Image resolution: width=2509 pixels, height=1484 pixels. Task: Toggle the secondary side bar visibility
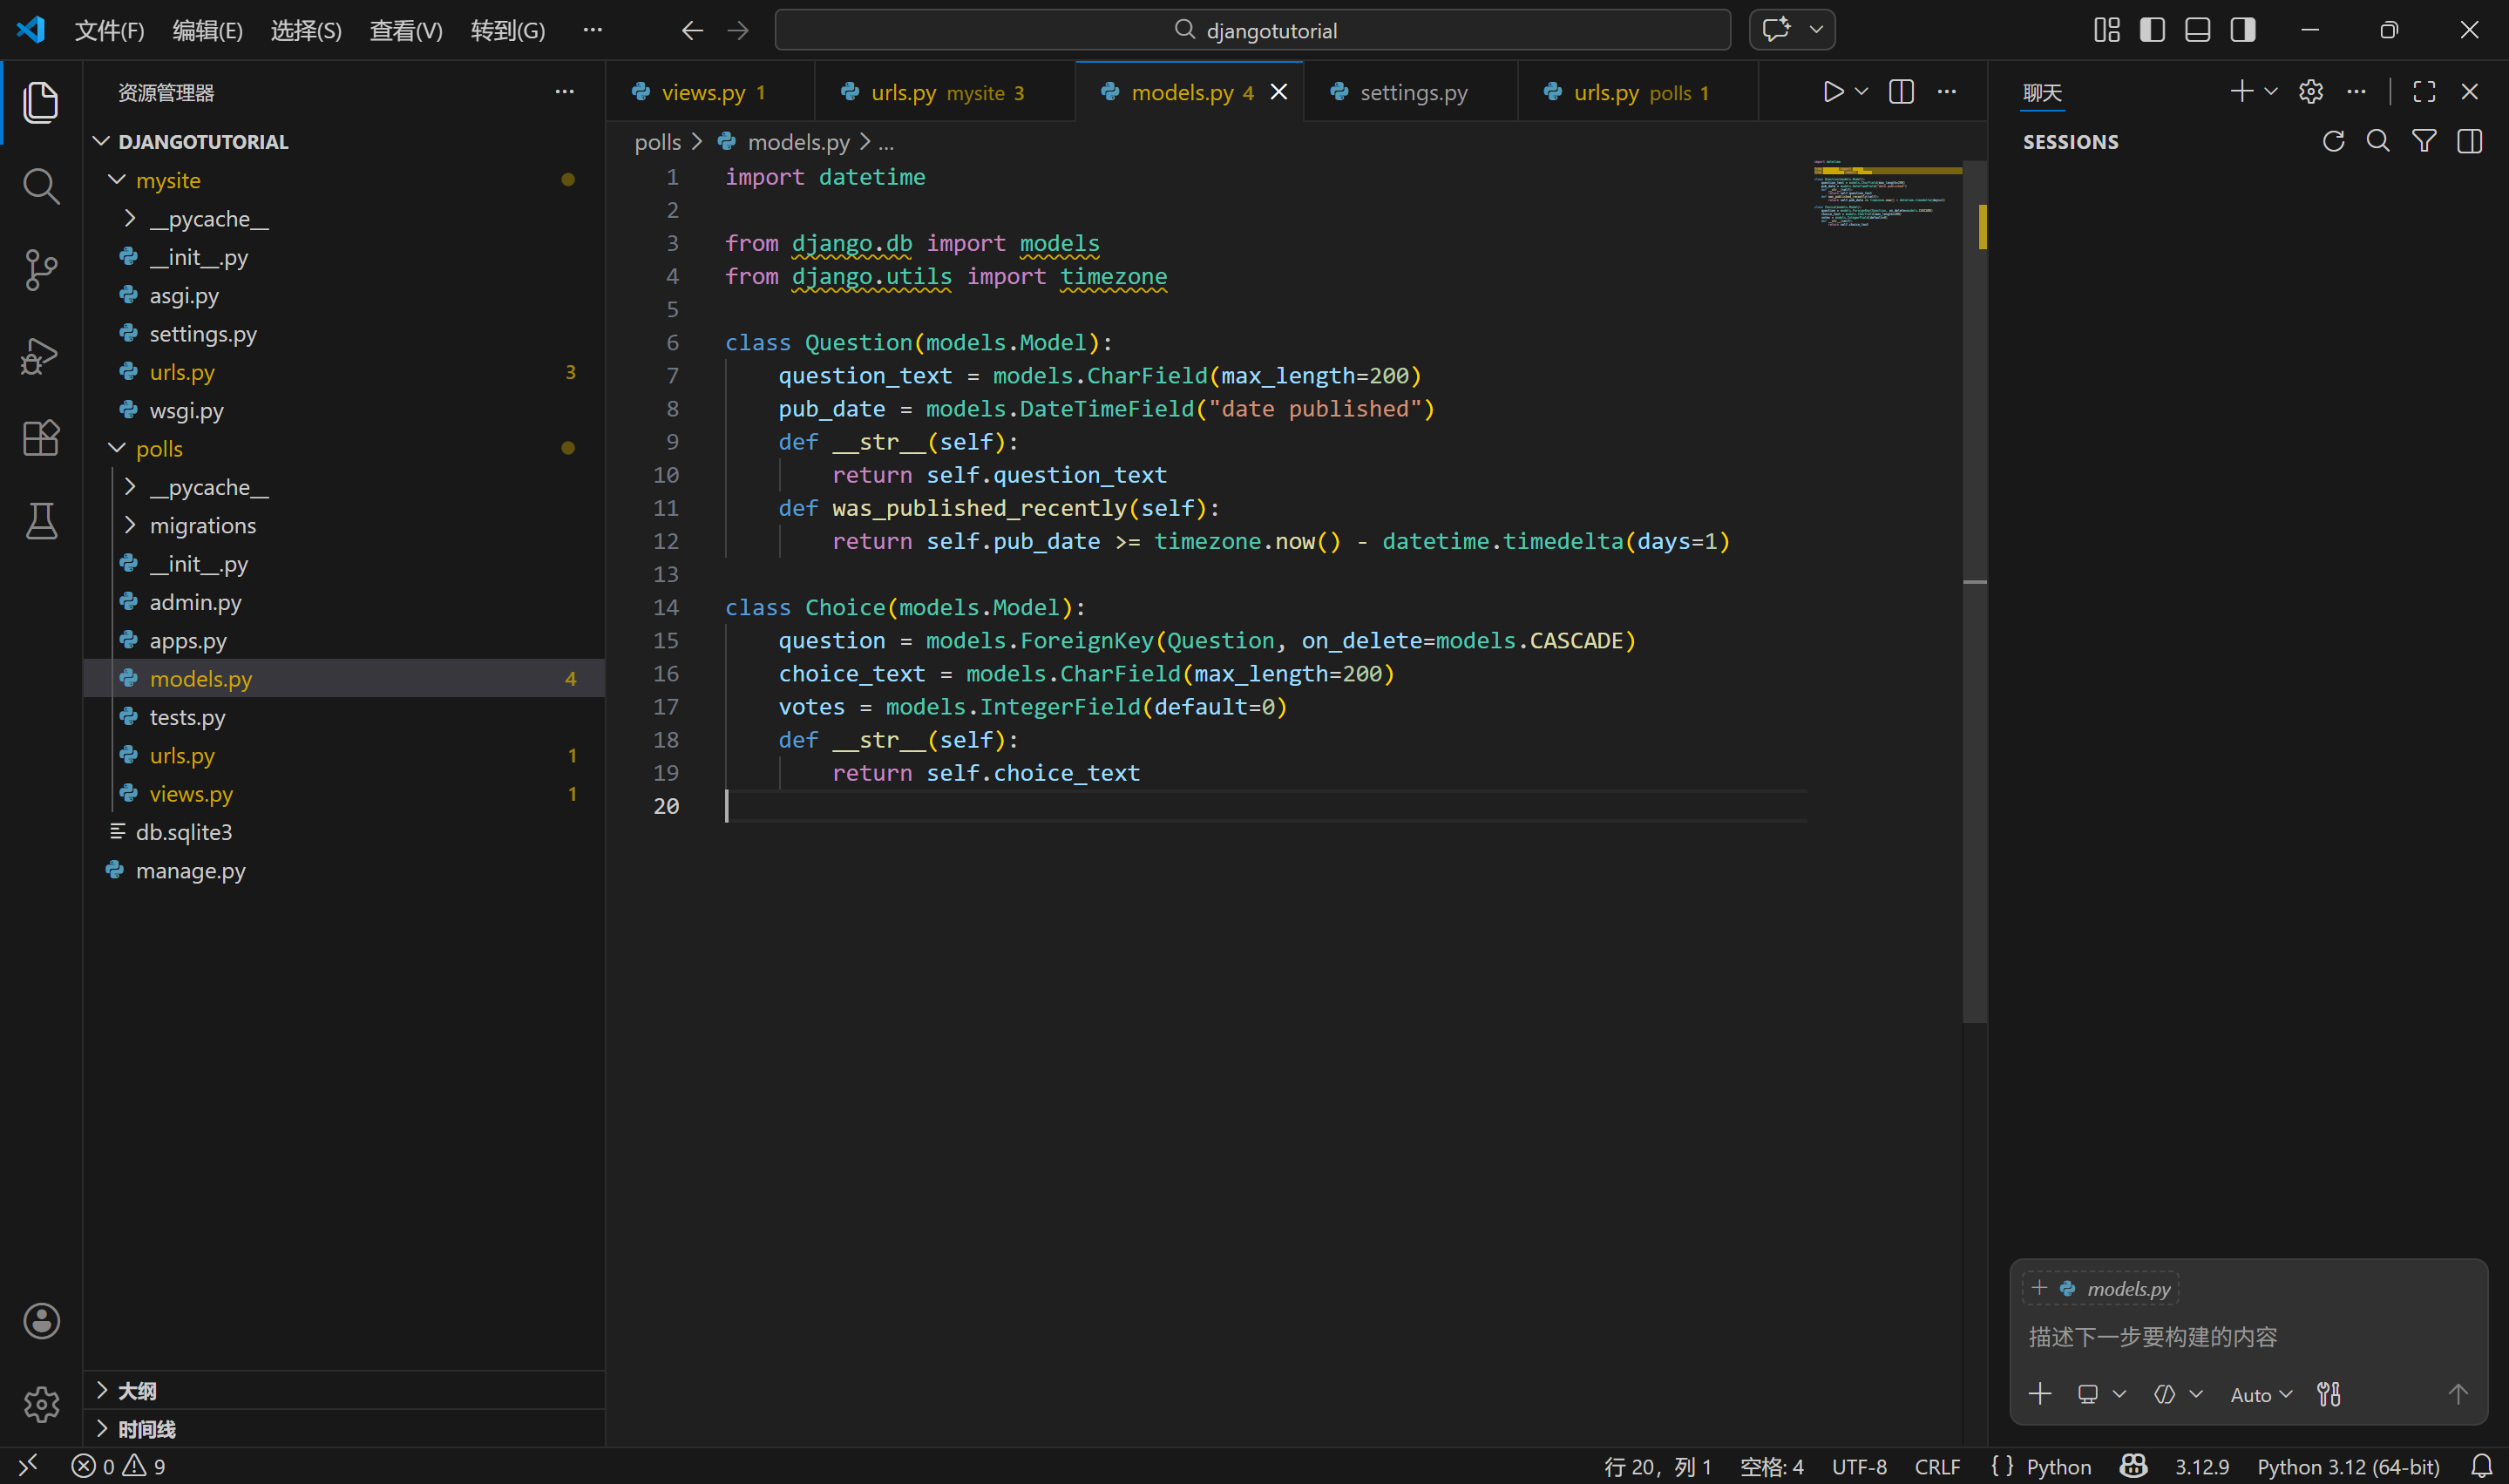[2243, 30]
